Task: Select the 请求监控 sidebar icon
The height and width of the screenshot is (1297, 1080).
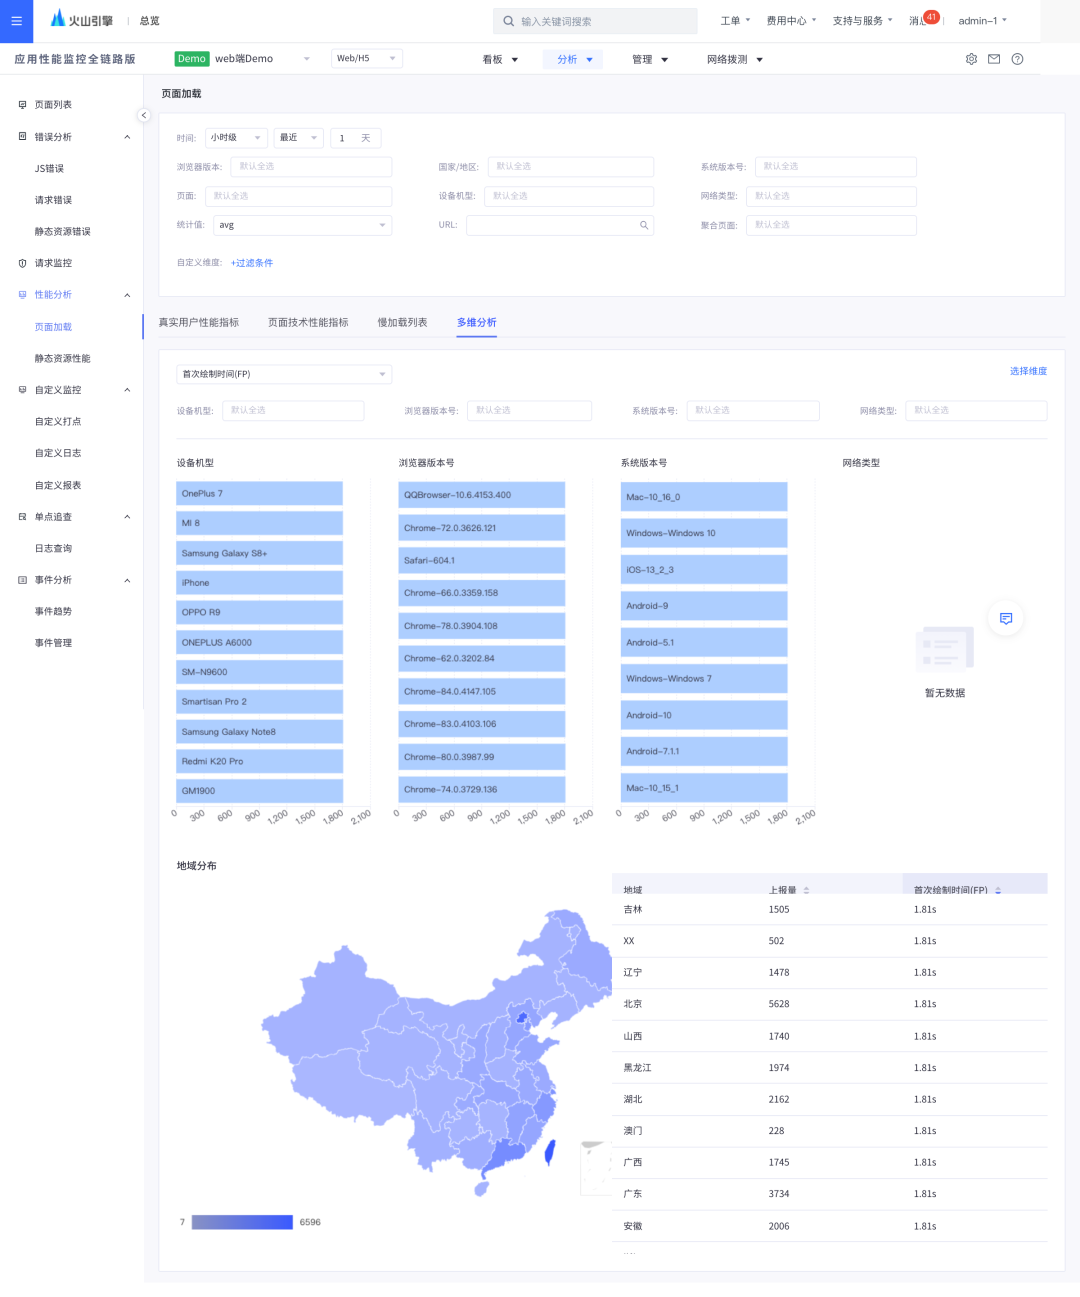Action: point(22,263)
